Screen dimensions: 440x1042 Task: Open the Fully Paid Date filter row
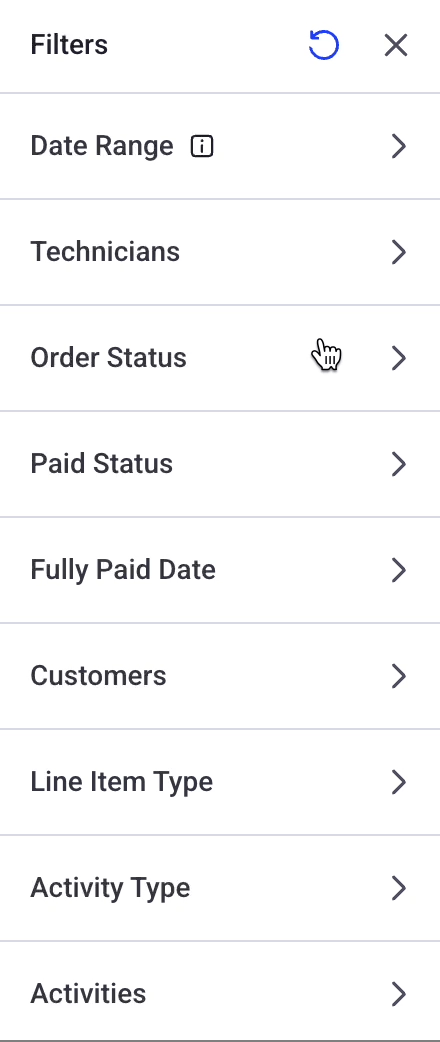point(220,570)
